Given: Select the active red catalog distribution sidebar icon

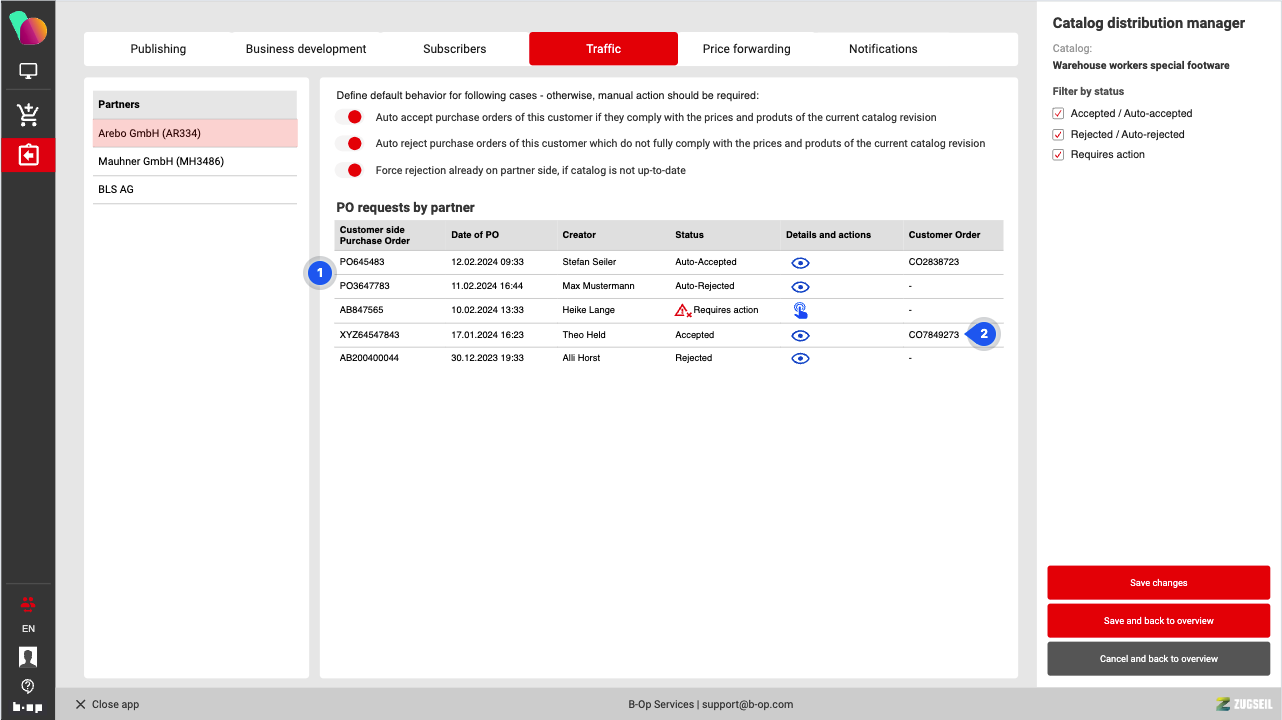Looking at the screenshot, I should pos(28,155).
